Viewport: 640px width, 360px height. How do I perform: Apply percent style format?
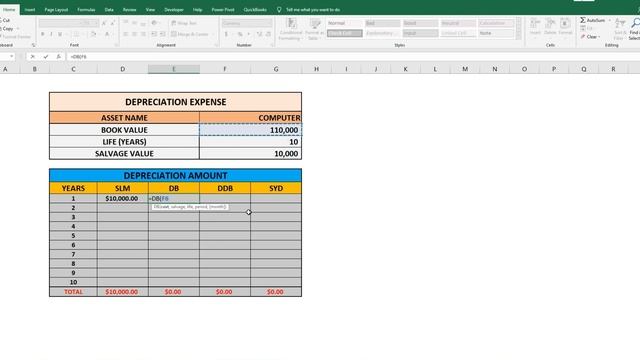click(x=240, y=34)
